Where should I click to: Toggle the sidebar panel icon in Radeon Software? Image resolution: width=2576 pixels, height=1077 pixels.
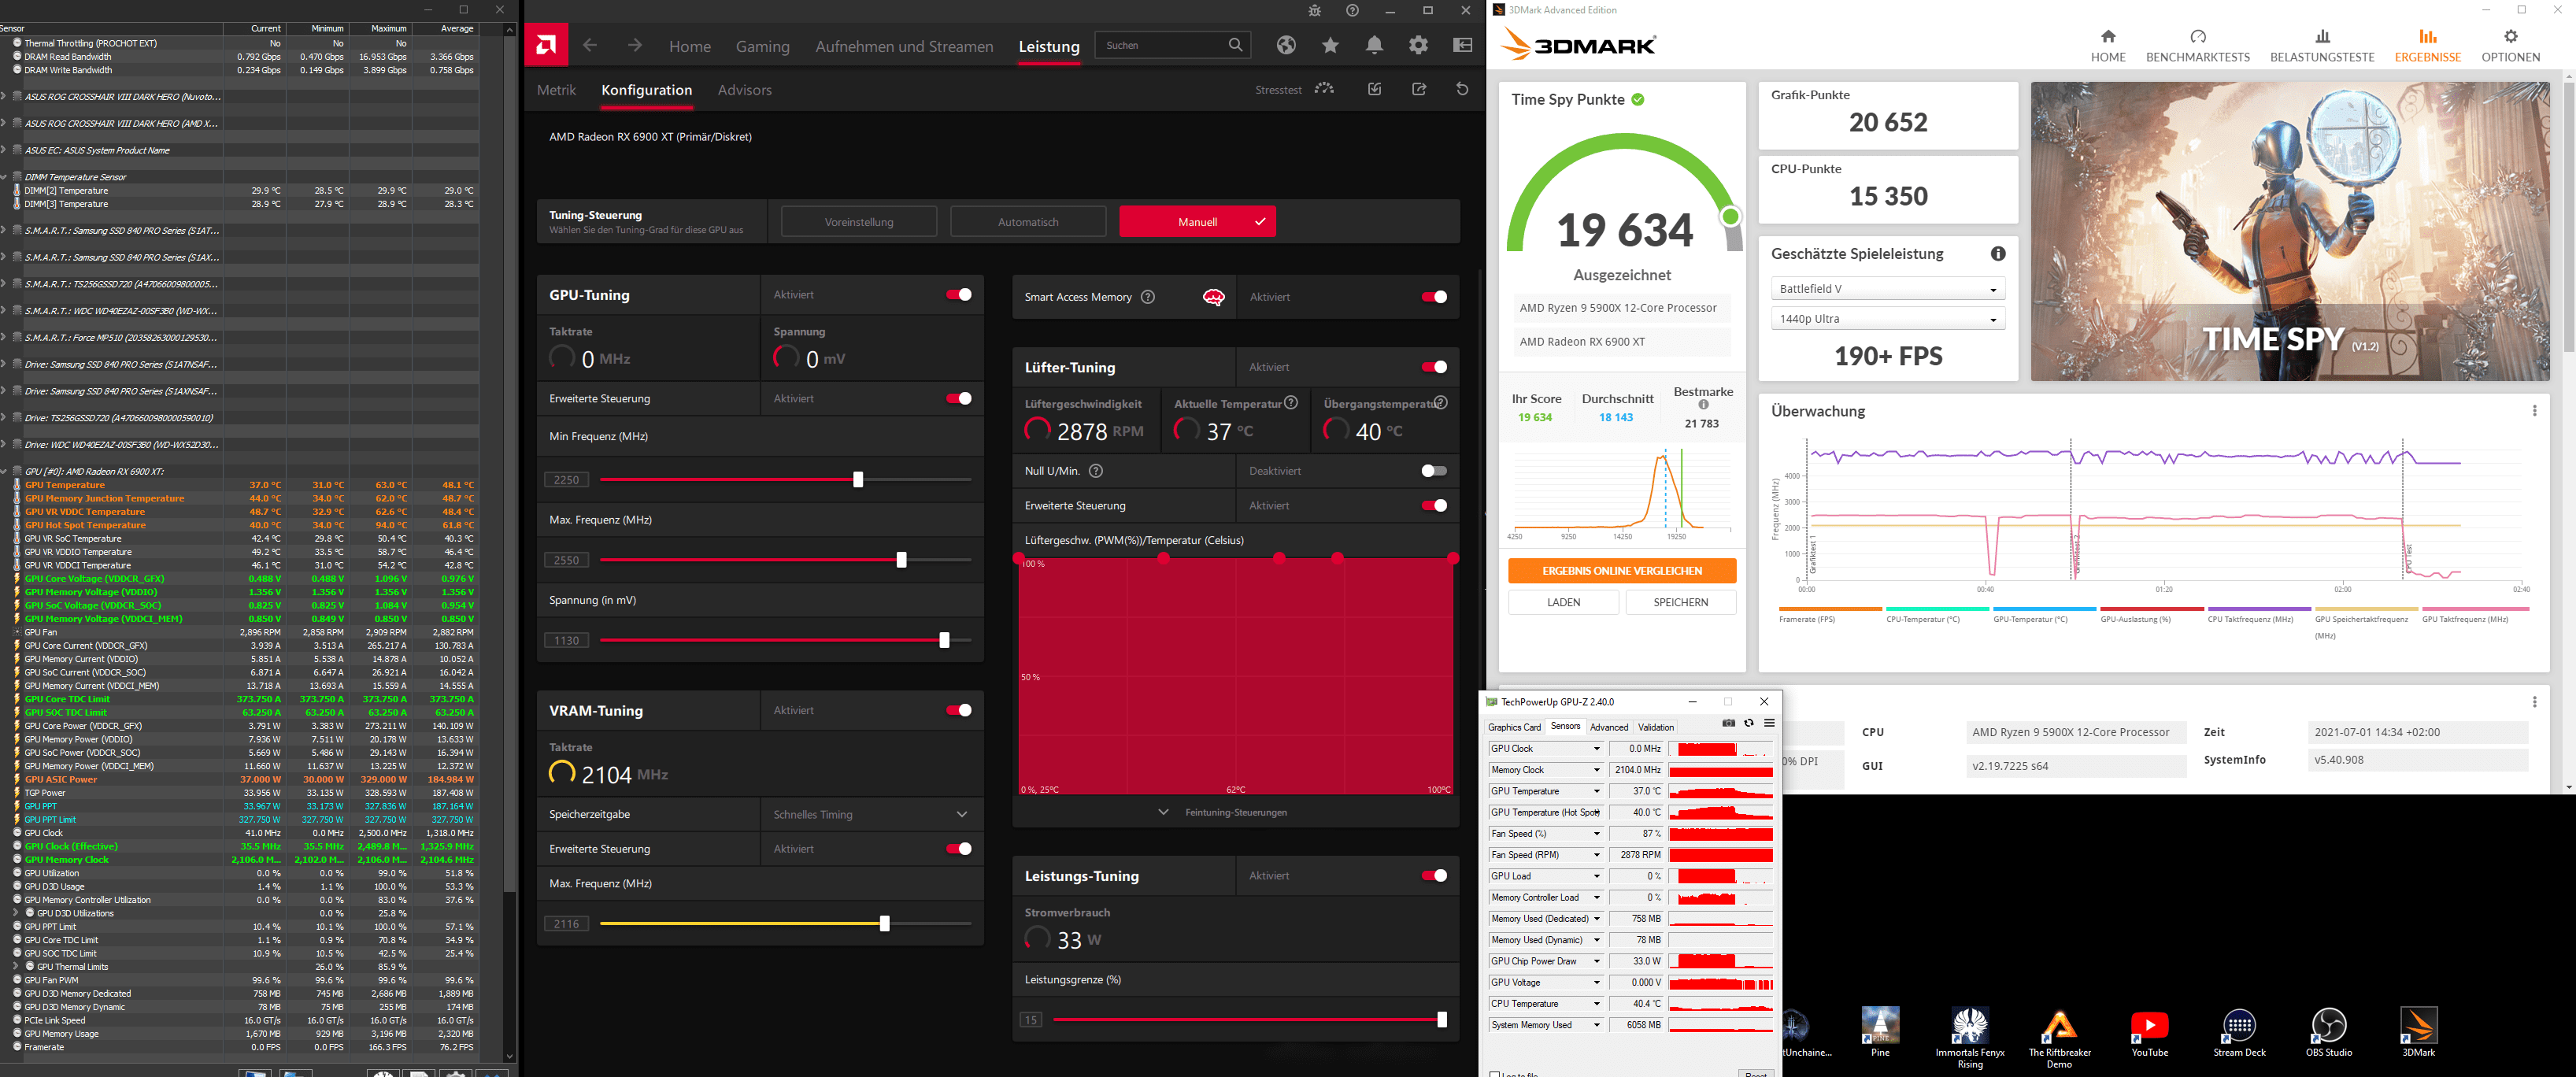(1462, 45)
